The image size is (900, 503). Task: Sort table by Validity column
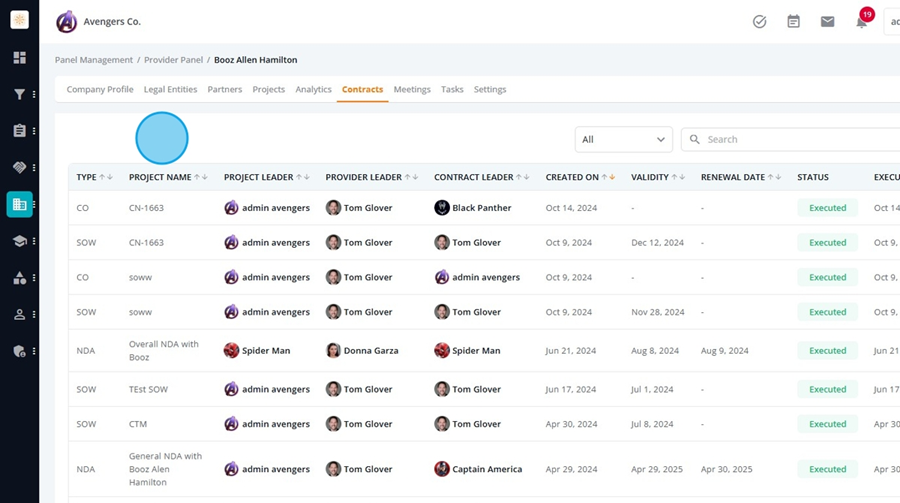[x=678, y=177]
